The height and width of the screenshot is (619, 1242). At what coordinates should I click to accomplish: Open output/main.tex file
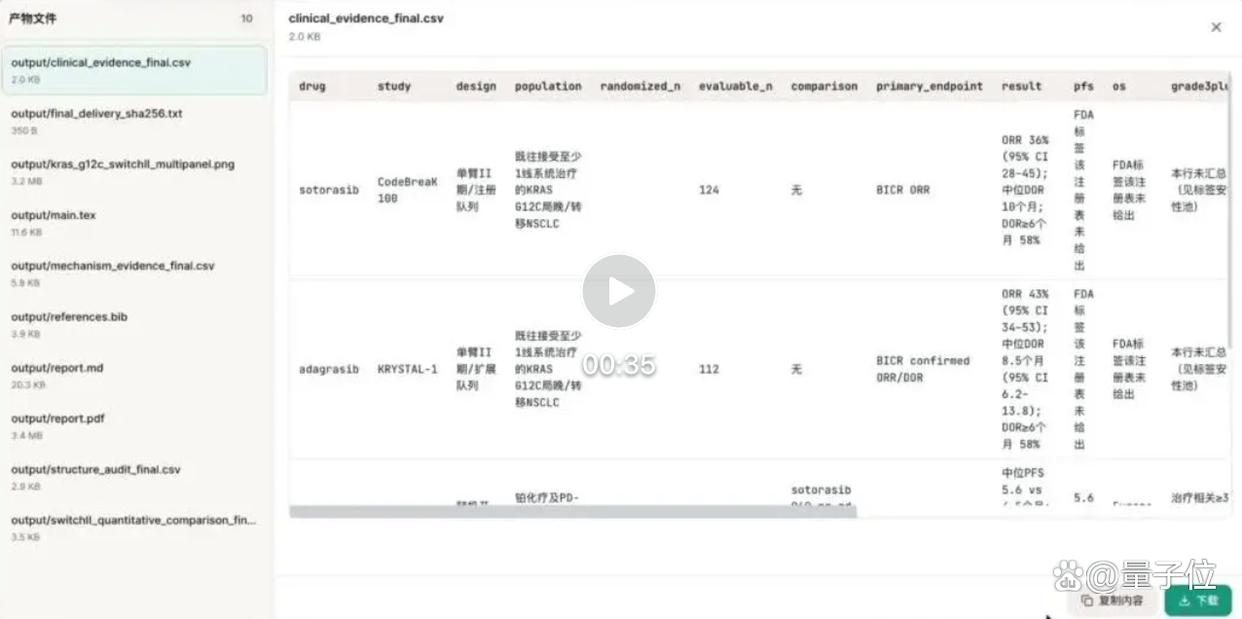pyautogui.click(x=134, y=223)
